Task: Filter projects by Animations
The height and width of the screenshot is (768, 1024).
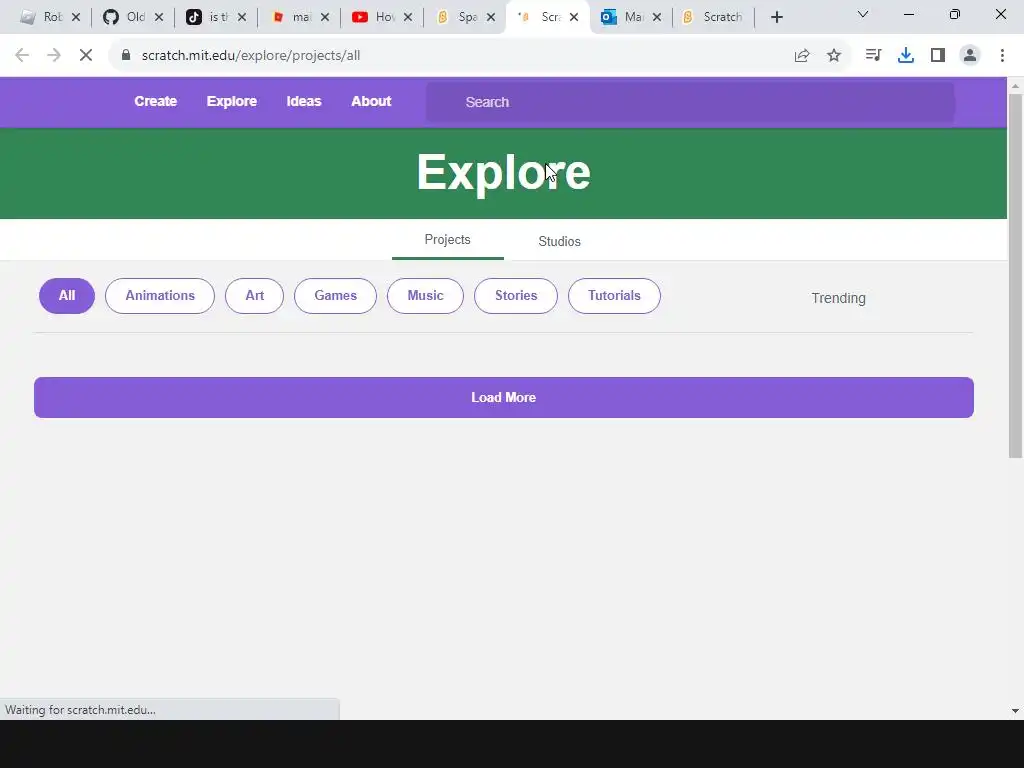Action: click(x=160, y=295)
